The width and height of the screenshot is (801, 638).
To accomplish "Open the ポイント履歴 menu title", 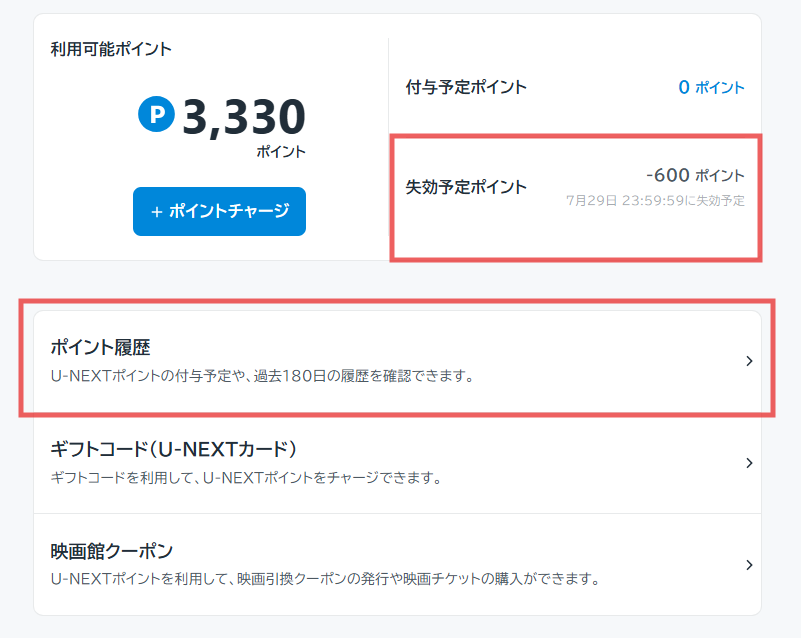I will pyautogui.click(x=100, y=347).
